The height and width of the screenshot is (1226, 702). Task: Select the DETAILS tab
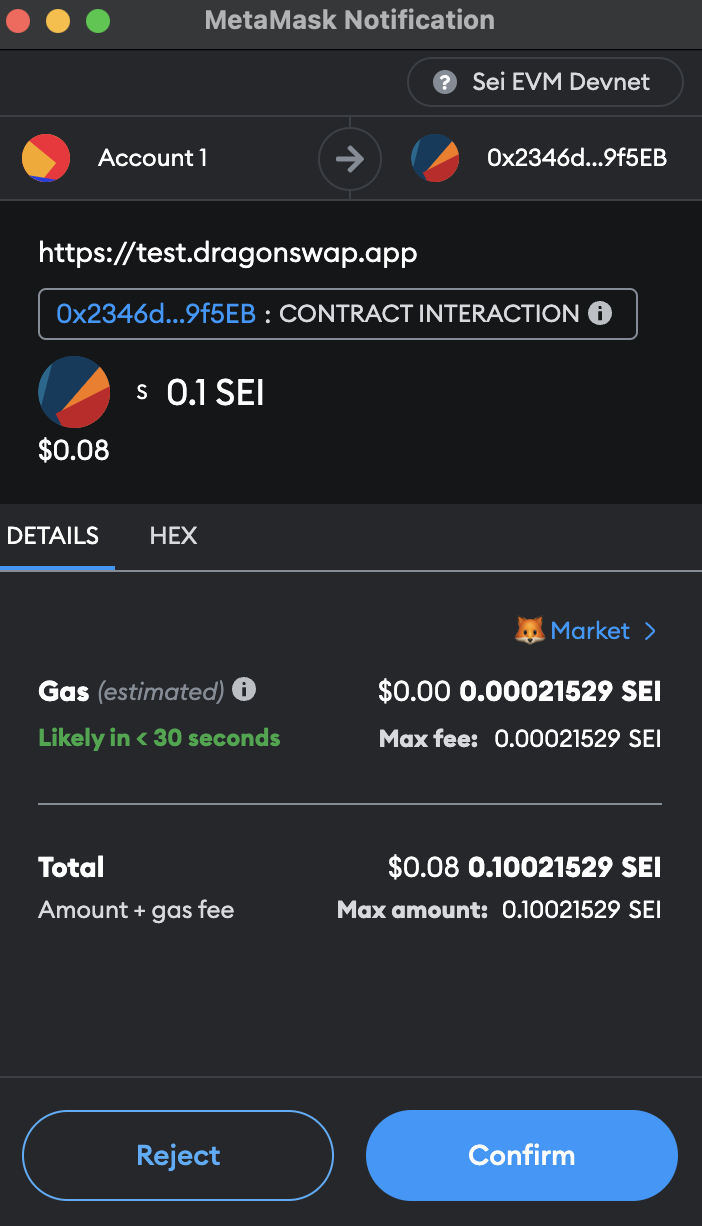52,536
